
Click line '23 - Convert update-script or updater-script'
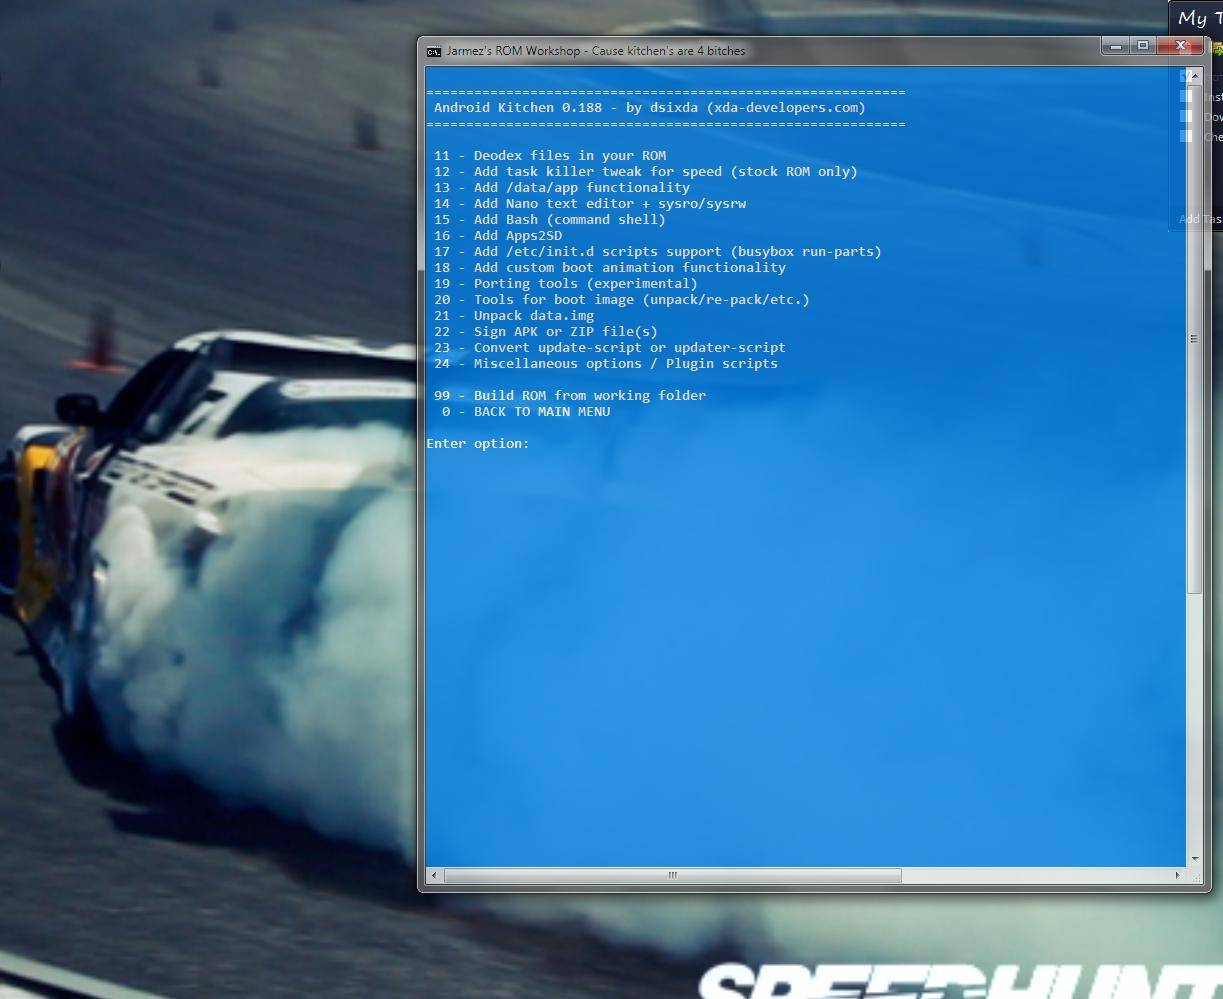(610, 347)
